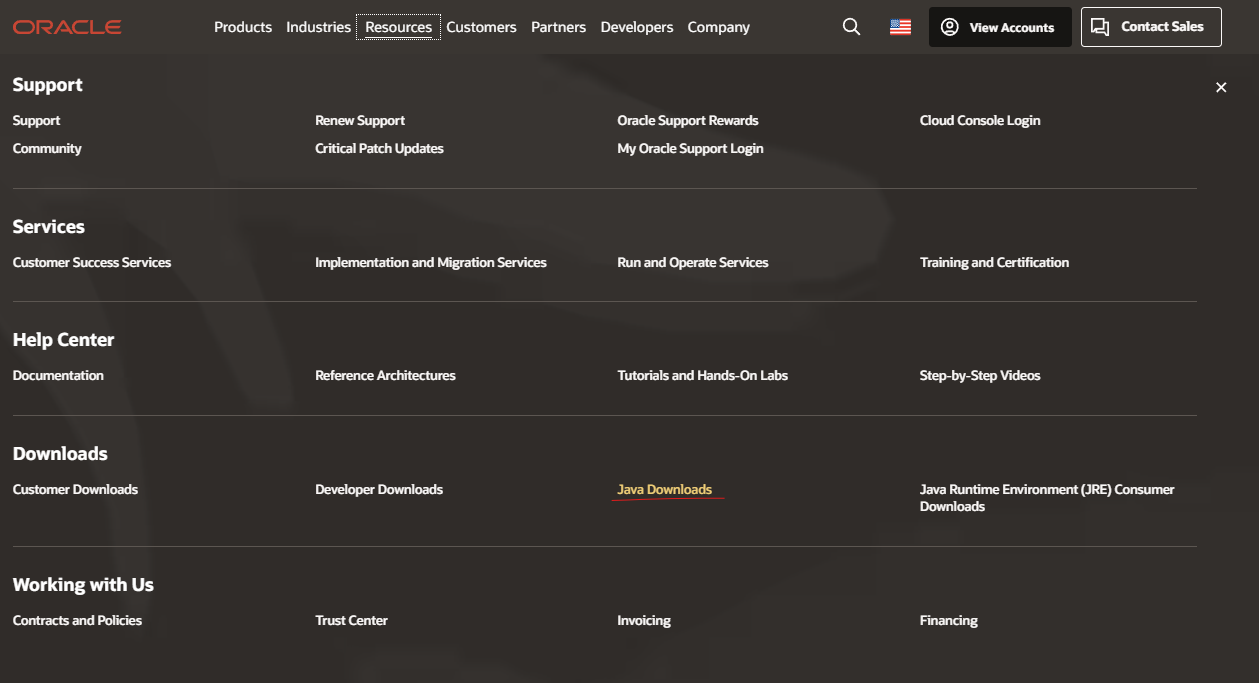The width and height of the screenshot is (1259, 683).
Task: Open Step-by-Step Videos
Action: pyautogui.click(x=980, y=375)
